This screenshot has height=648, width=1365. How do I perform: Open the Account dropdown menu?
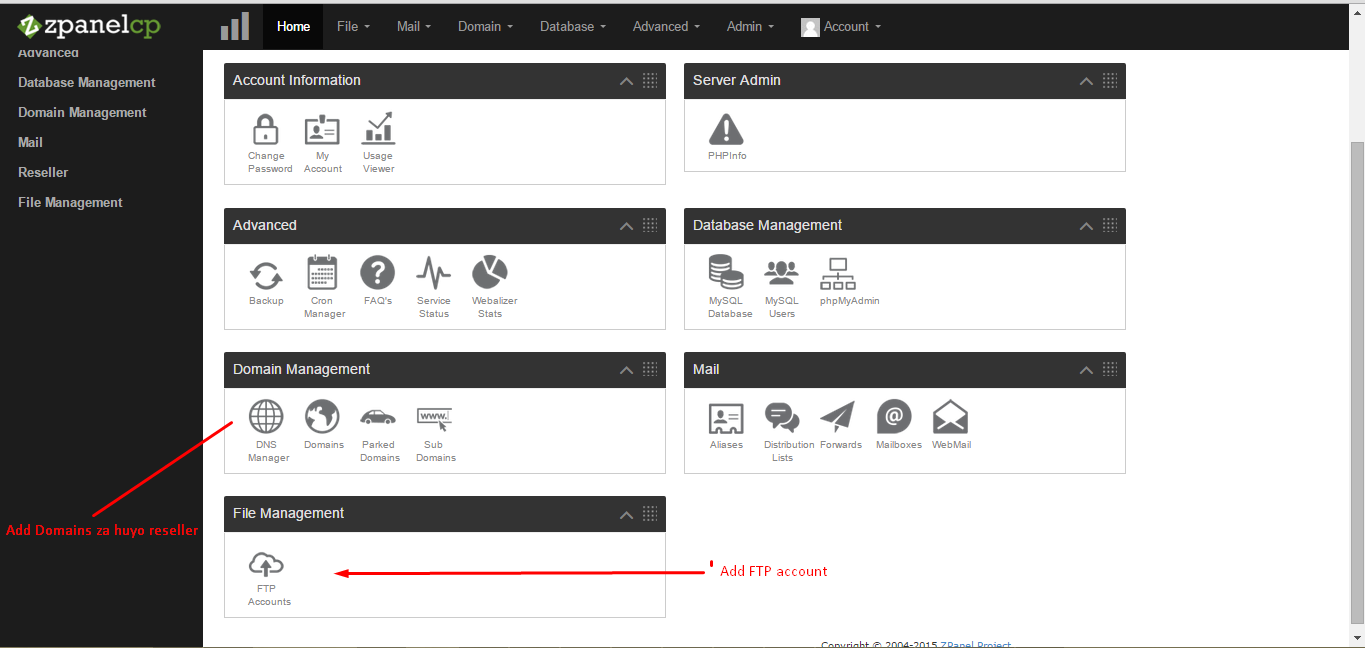[841, 26]
